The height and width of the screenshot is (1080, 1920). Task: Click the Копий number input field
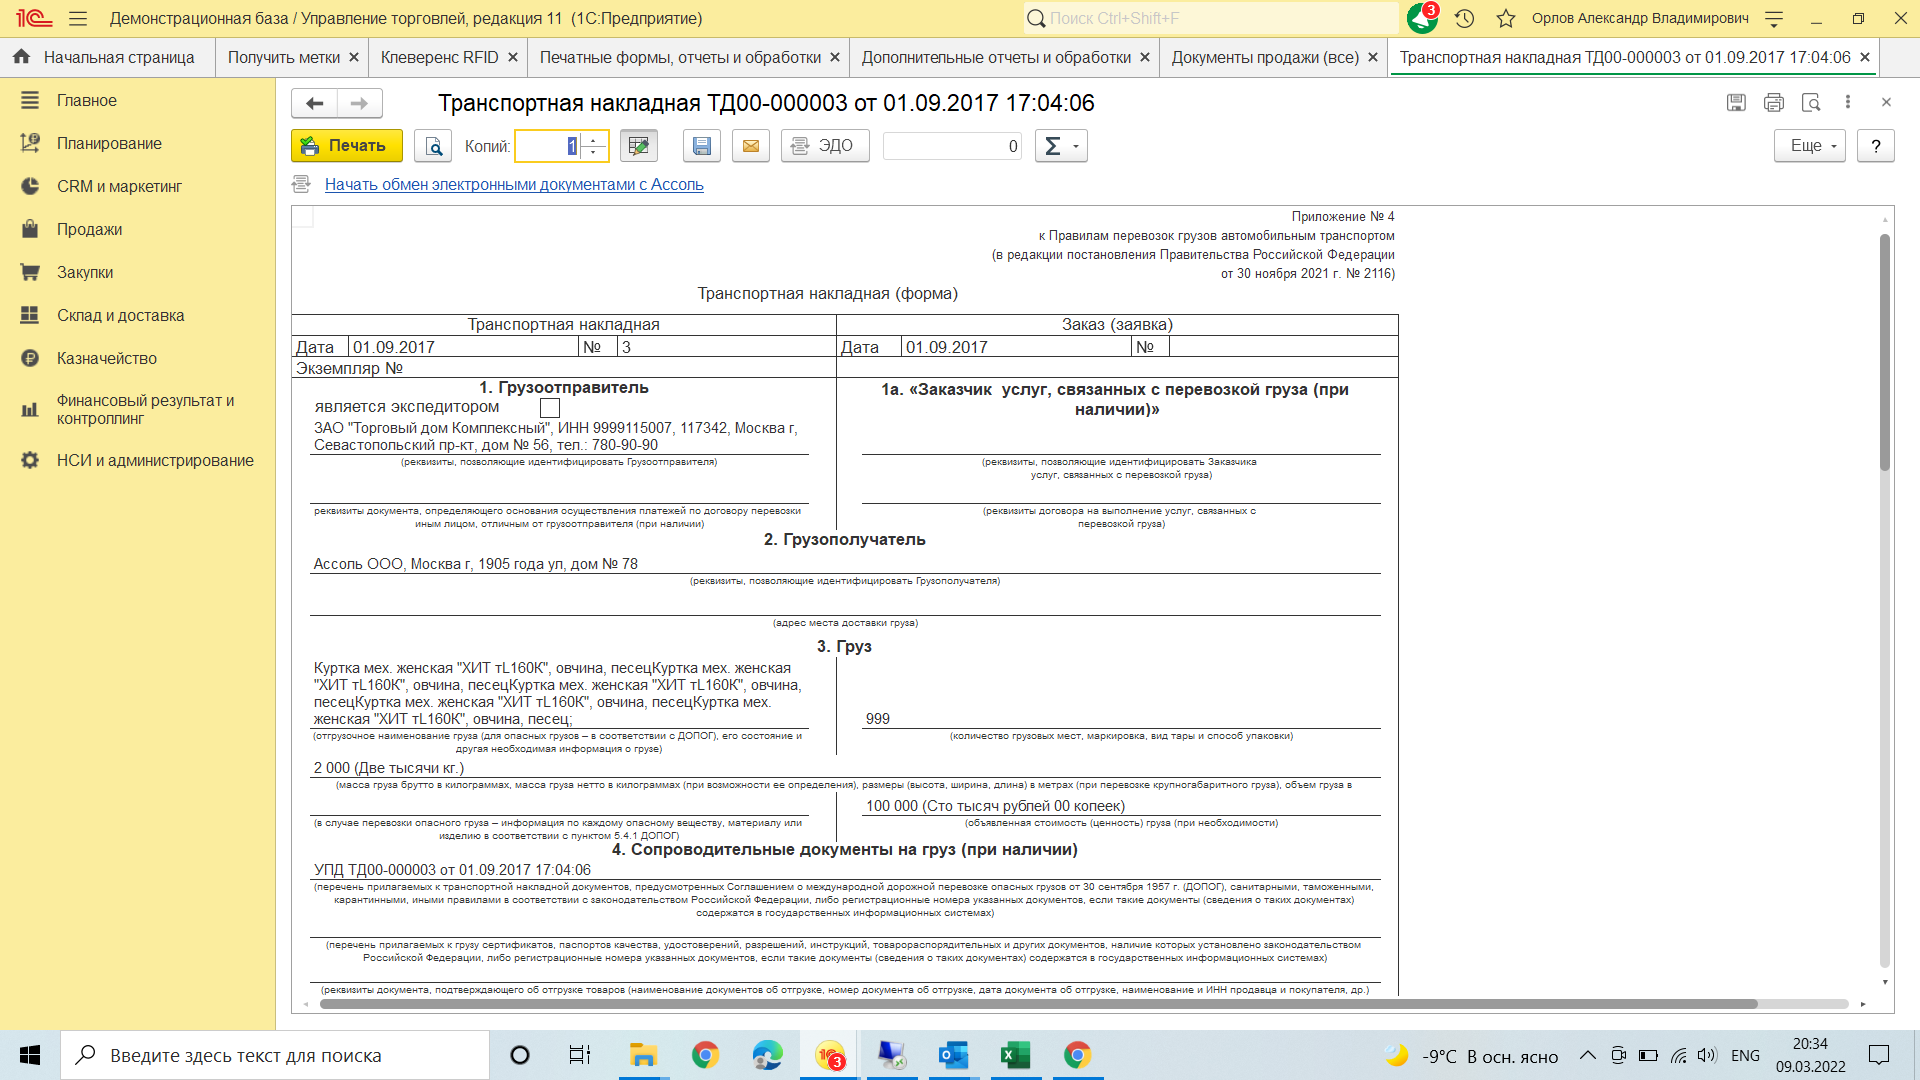pos(548,146)
